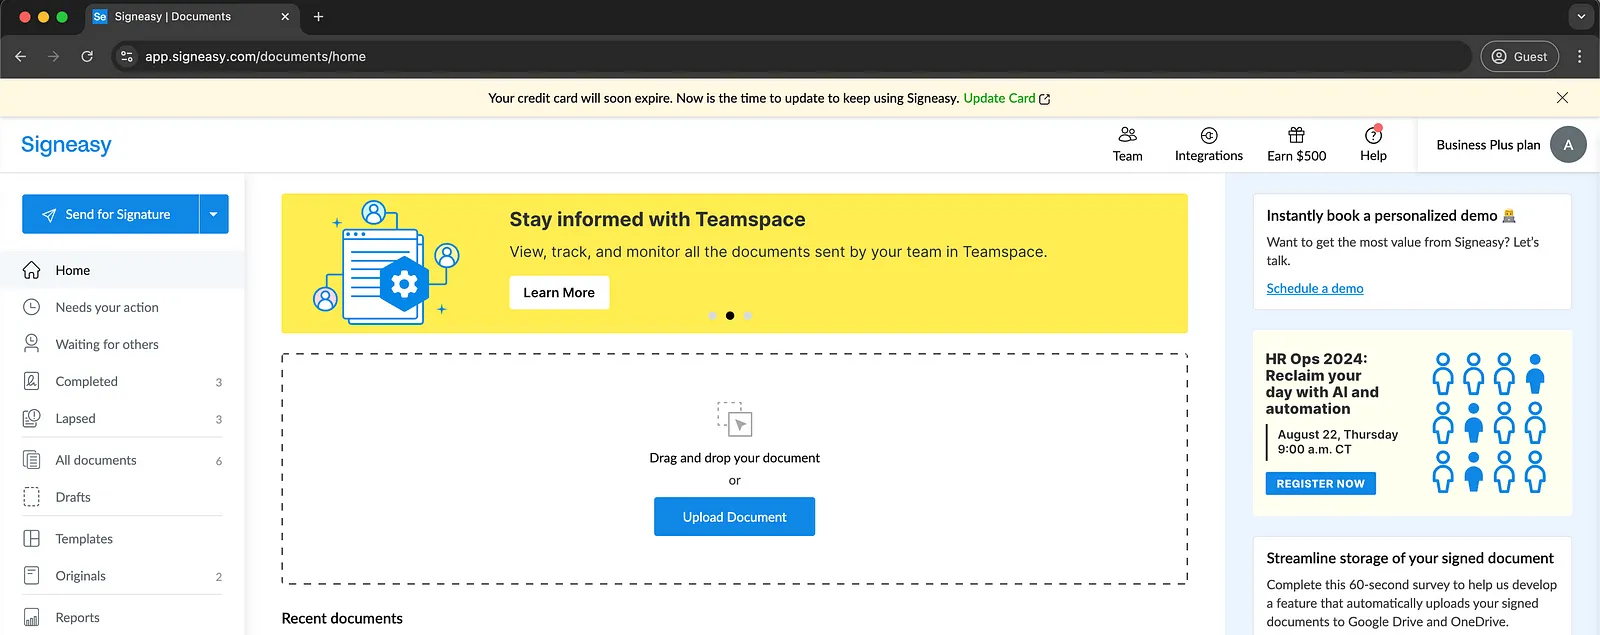Click the REGISTER NOW button
The image size is (1600, 635).
pos(1320,483)
